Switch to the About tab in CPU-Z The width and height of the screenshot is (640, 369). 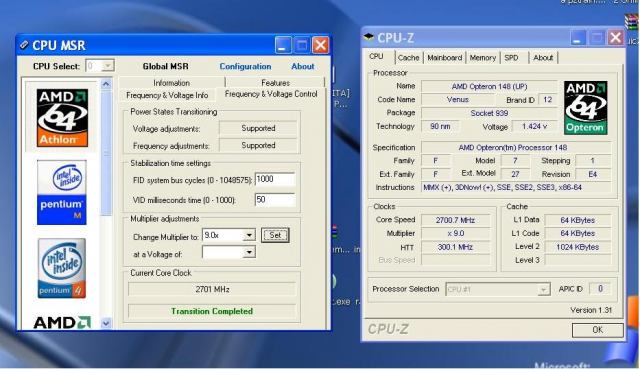tap(543, 58)
